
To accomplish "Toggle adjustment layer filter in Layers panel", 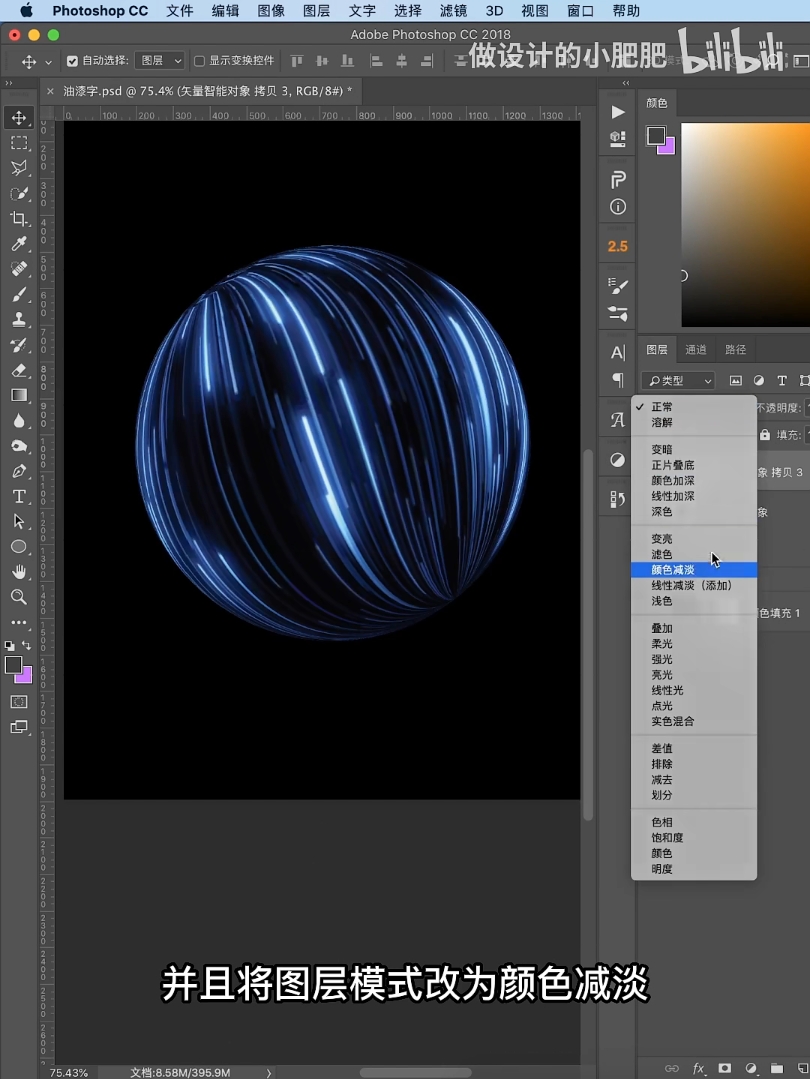I will click(x=758, y=381).
